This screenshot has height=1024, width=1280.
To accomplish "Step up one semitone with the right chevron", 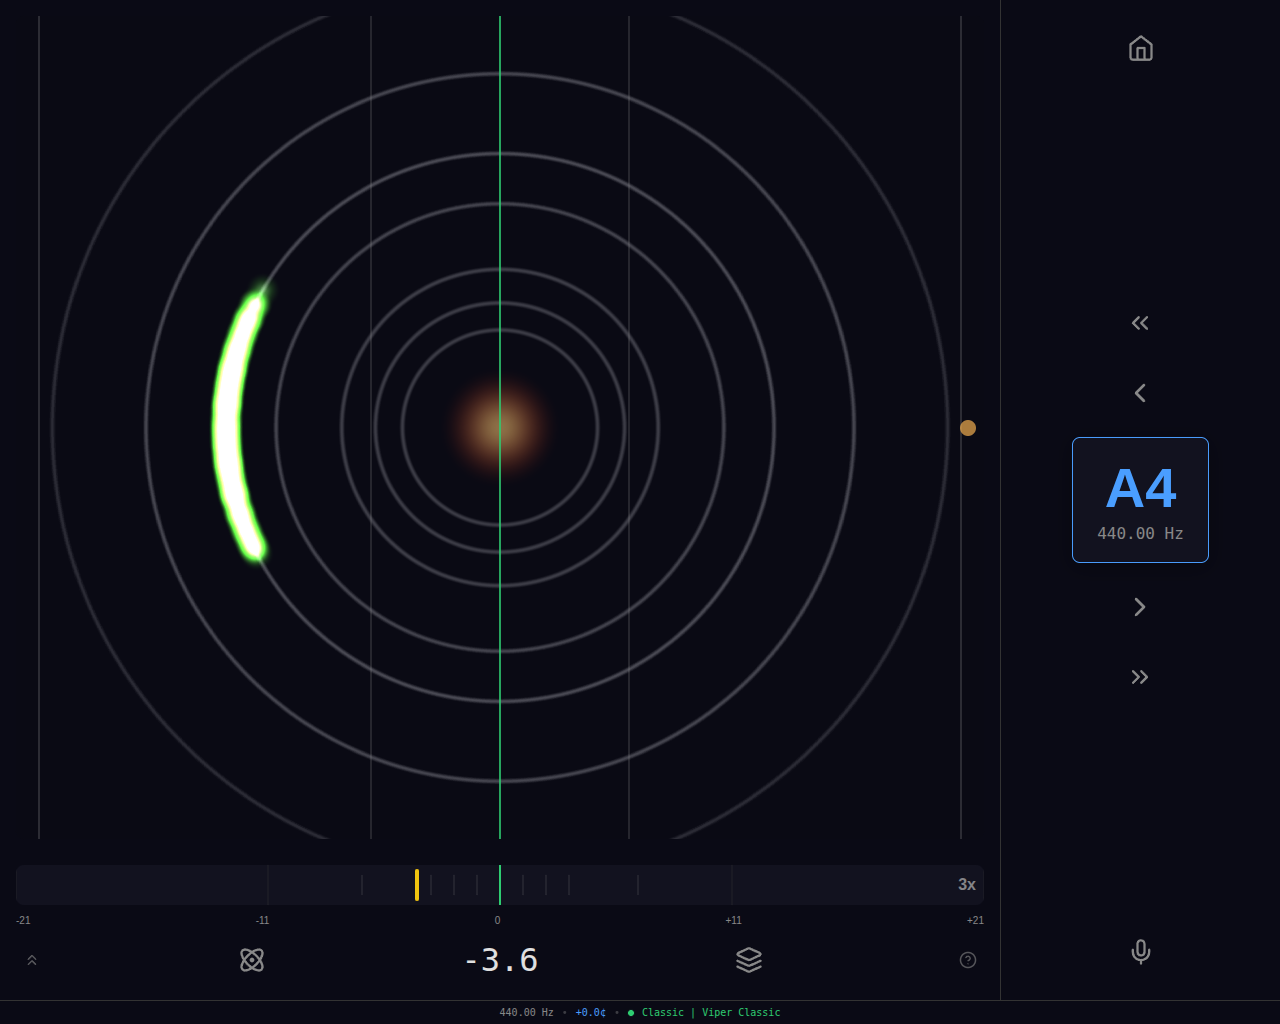I will click(1140, 606).
